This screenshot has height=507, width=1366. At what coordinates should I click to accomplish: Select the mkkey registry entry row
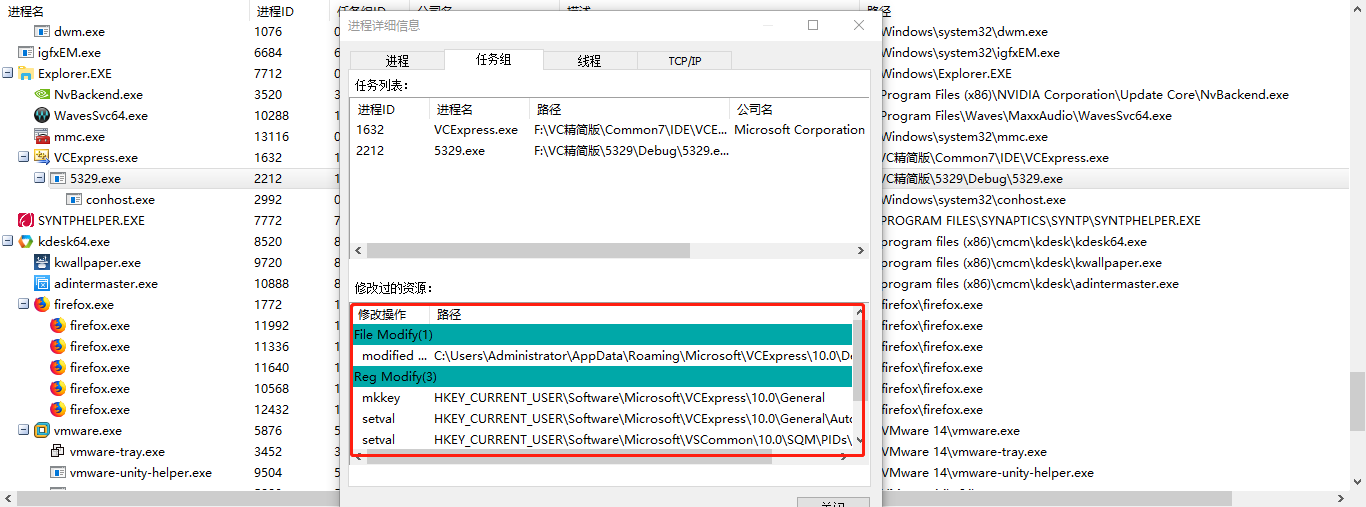pos(603,398)
